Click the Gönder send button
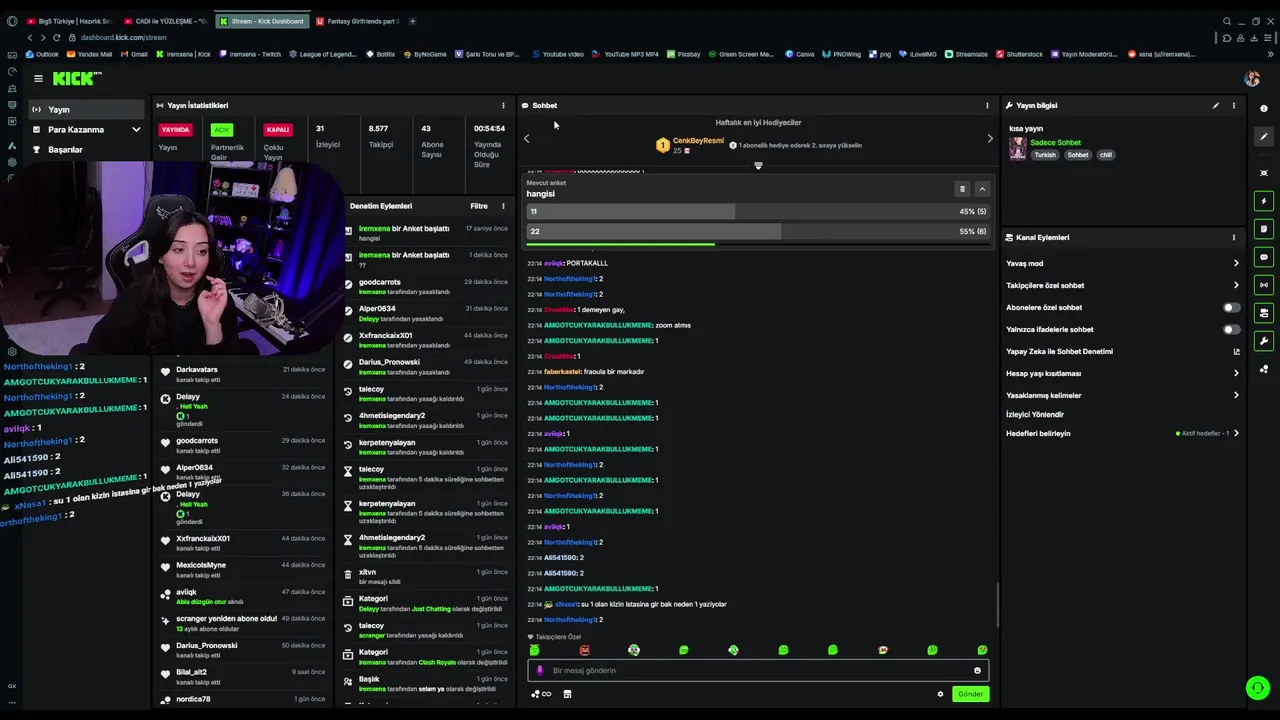Viewport: 1280px width, 720px height. click(x=970, y=694)
